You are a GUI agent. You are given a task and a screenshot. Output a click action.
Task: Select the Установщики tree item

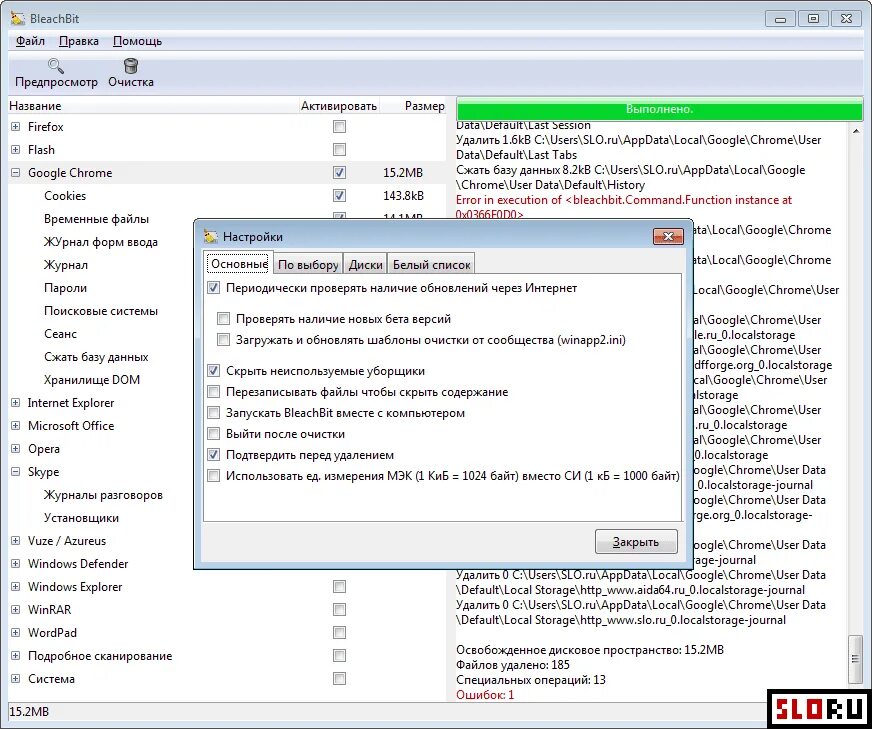pyautogui.click(x=81, y=518)
